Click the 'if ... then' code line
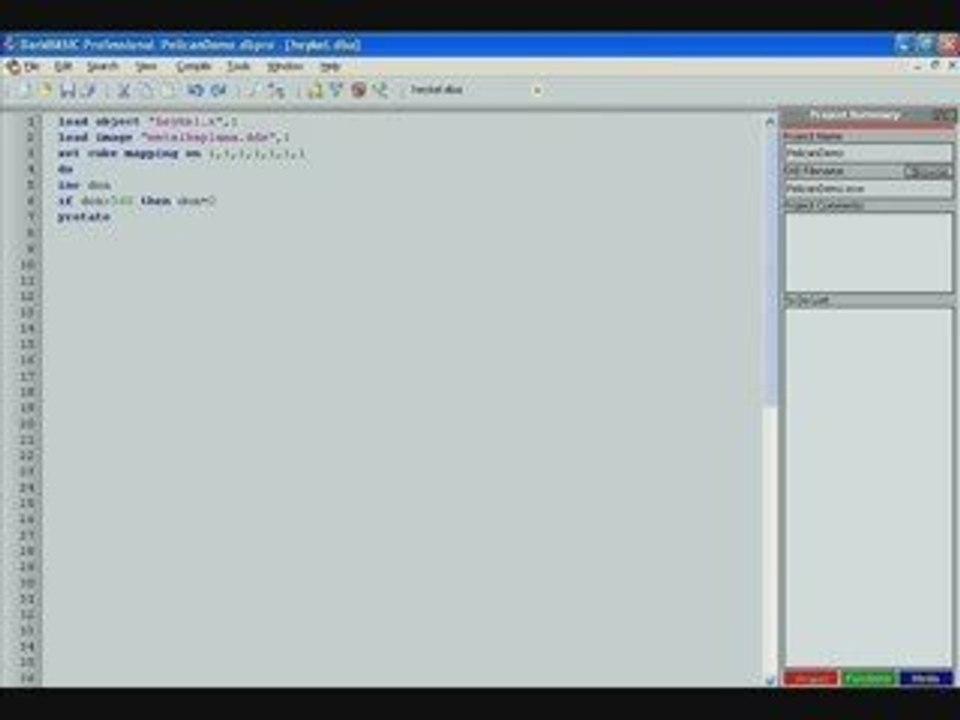The height and width of the screenshot is (720, 960). pos(137,201)
